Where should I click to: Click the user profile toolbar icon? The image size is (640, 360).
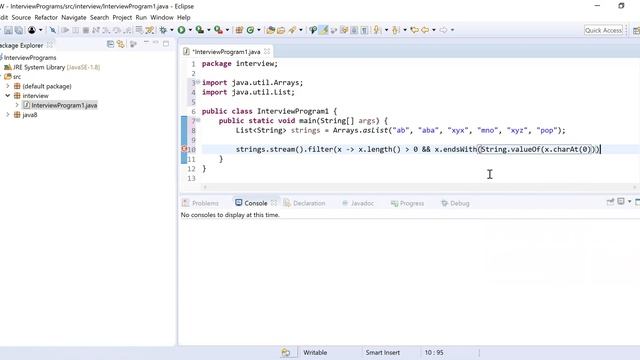point(32,30)
